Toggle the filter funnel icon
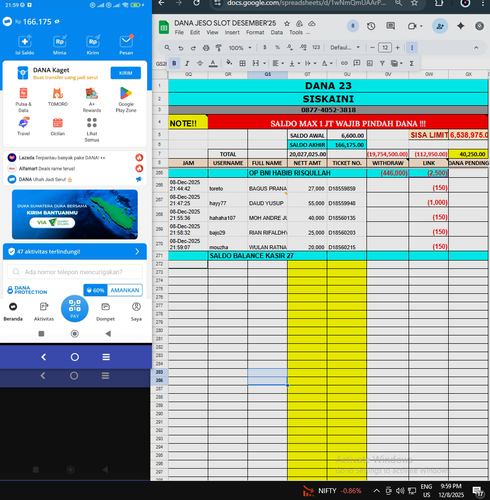The image size is (490, 500). click(x=382, y=63)
